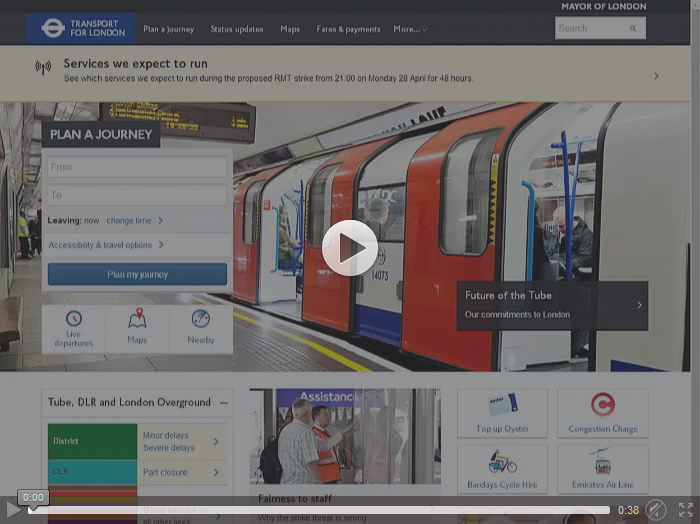Click the Severe delays text
This screenshot has width=700, height=524.
coord(169,448)
